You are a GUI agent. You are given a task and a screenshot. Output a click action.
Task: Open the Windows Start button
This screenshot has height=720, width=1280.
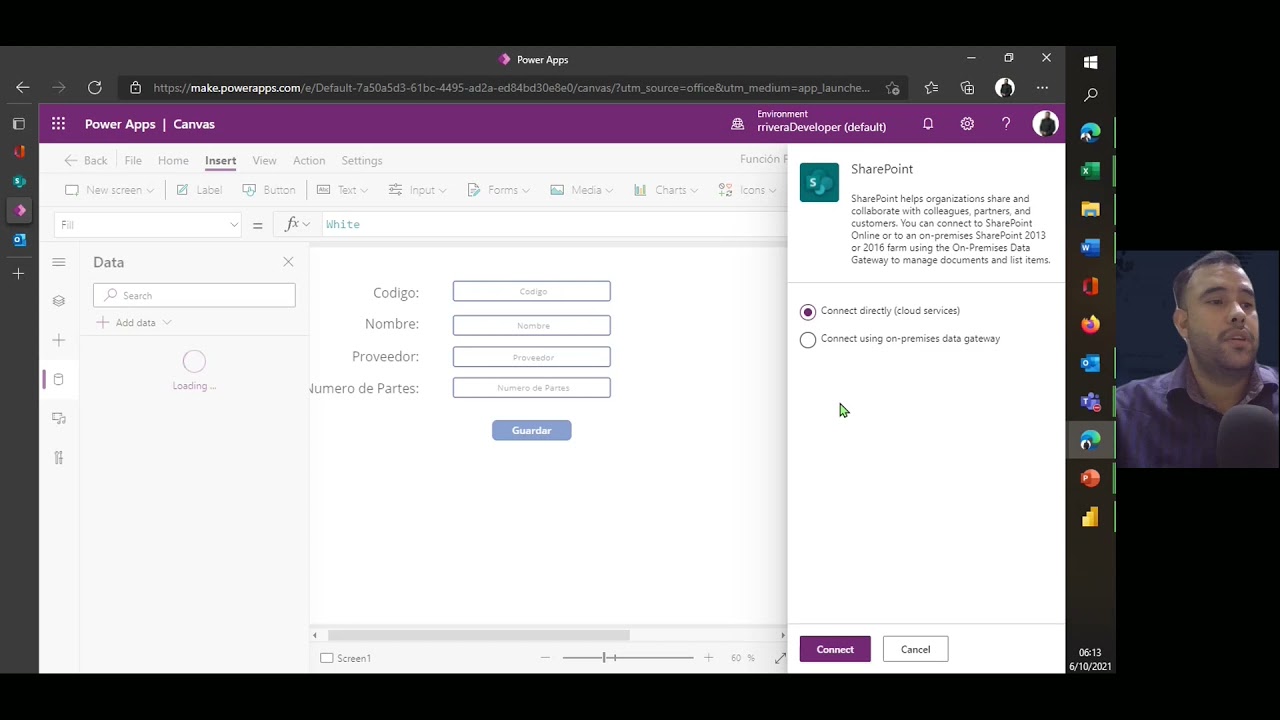[x=1091, y=62]
